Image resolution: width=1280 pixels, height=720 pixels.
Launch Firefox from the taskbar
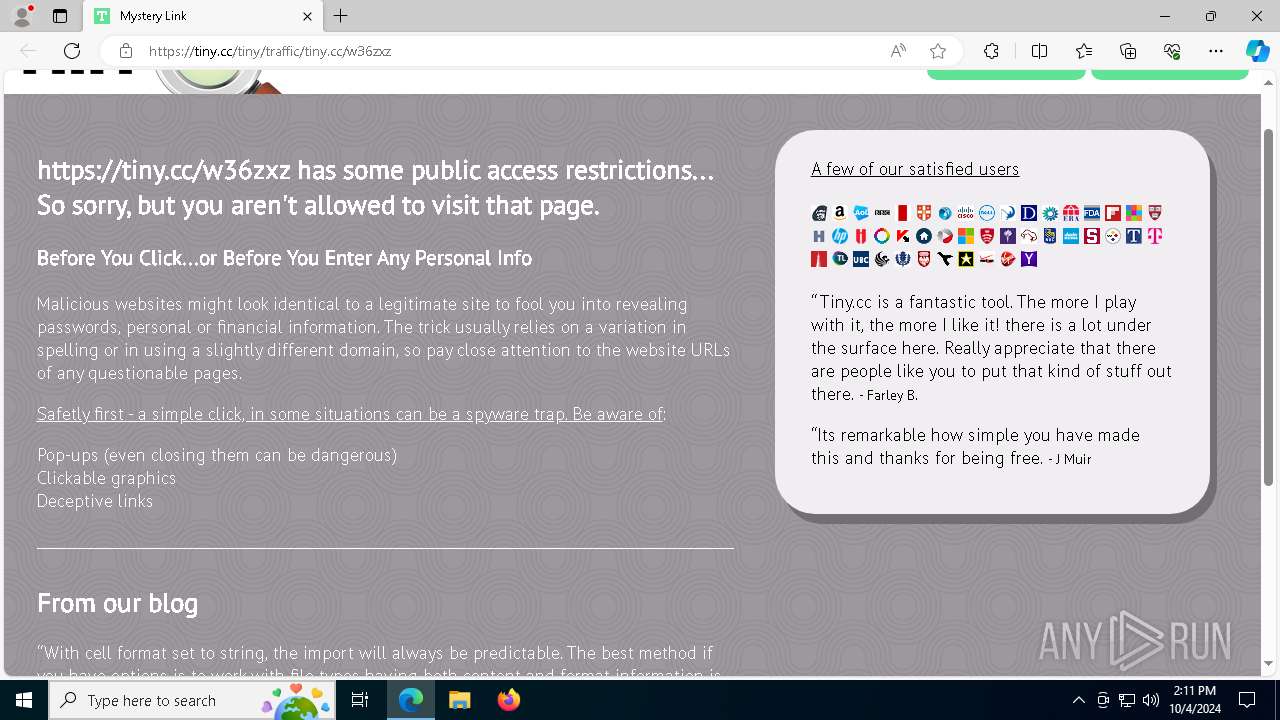click(x=509, y=700)
